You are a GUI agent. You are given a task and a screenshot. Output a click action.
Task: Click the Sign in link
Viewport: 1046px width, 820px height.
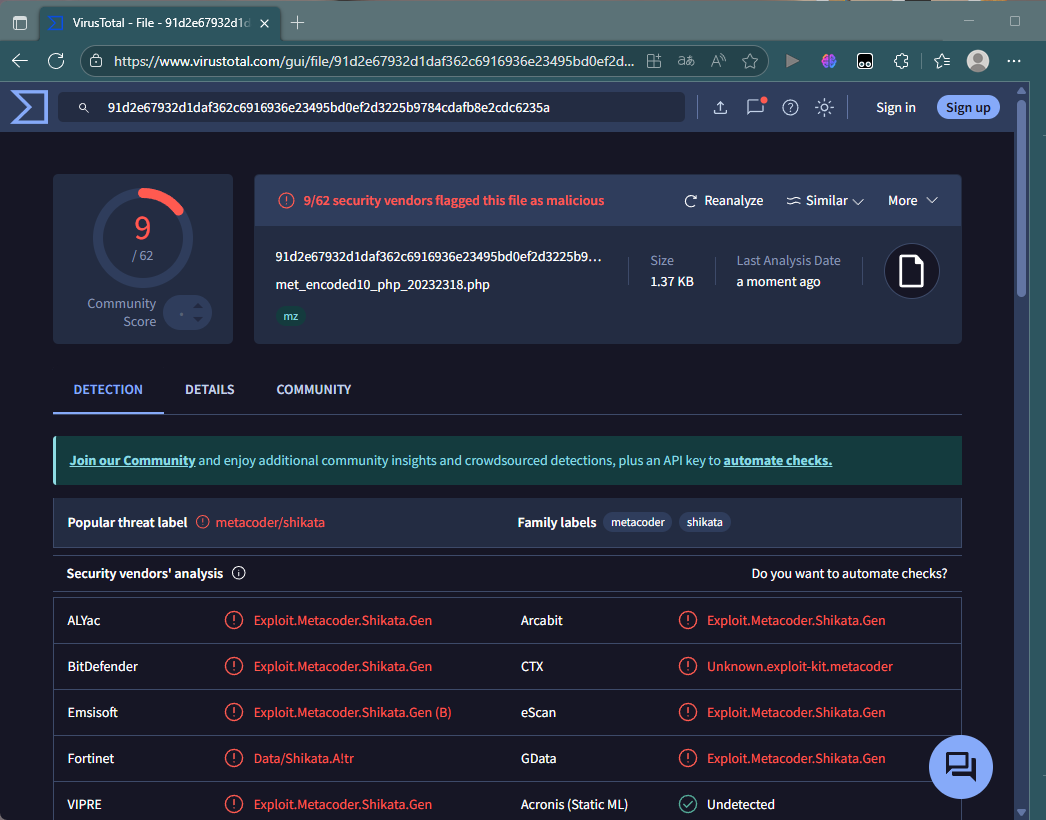click(x=895, y=107)
